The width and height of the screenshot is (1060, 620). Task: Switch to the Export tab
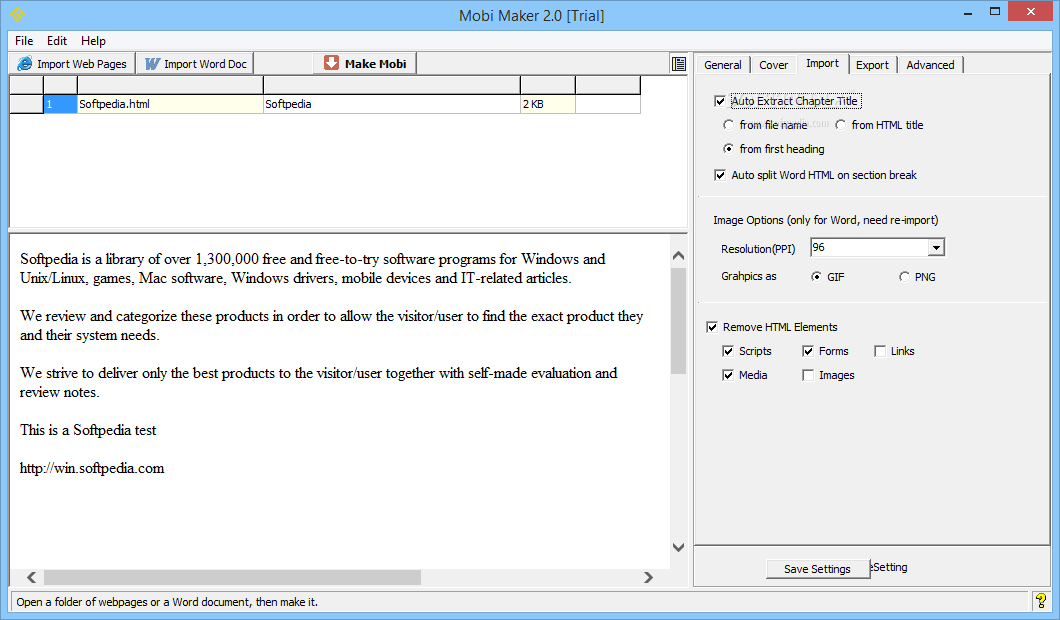(x=872, y=65)
